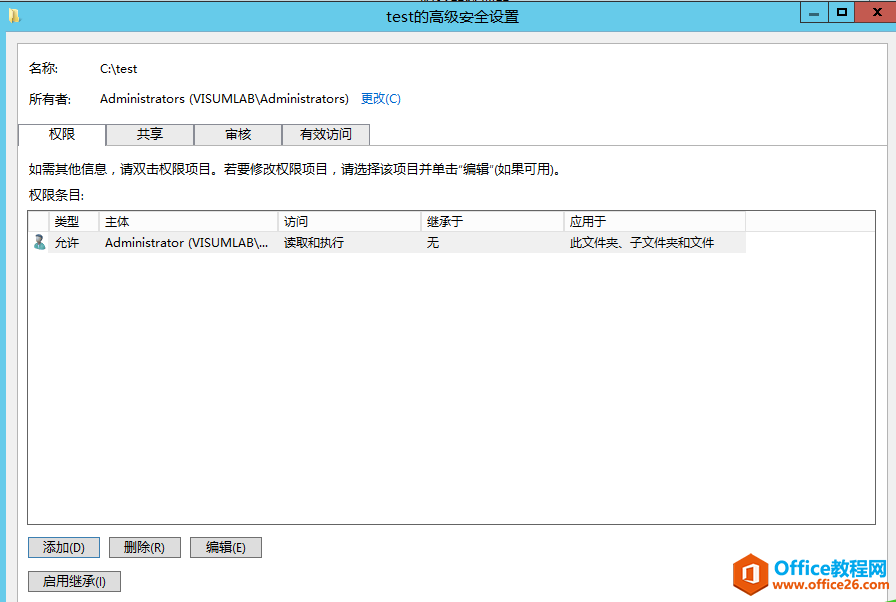896x602 pixels.
Task: Open the 共享 tab
Action: tap(150, 134)
